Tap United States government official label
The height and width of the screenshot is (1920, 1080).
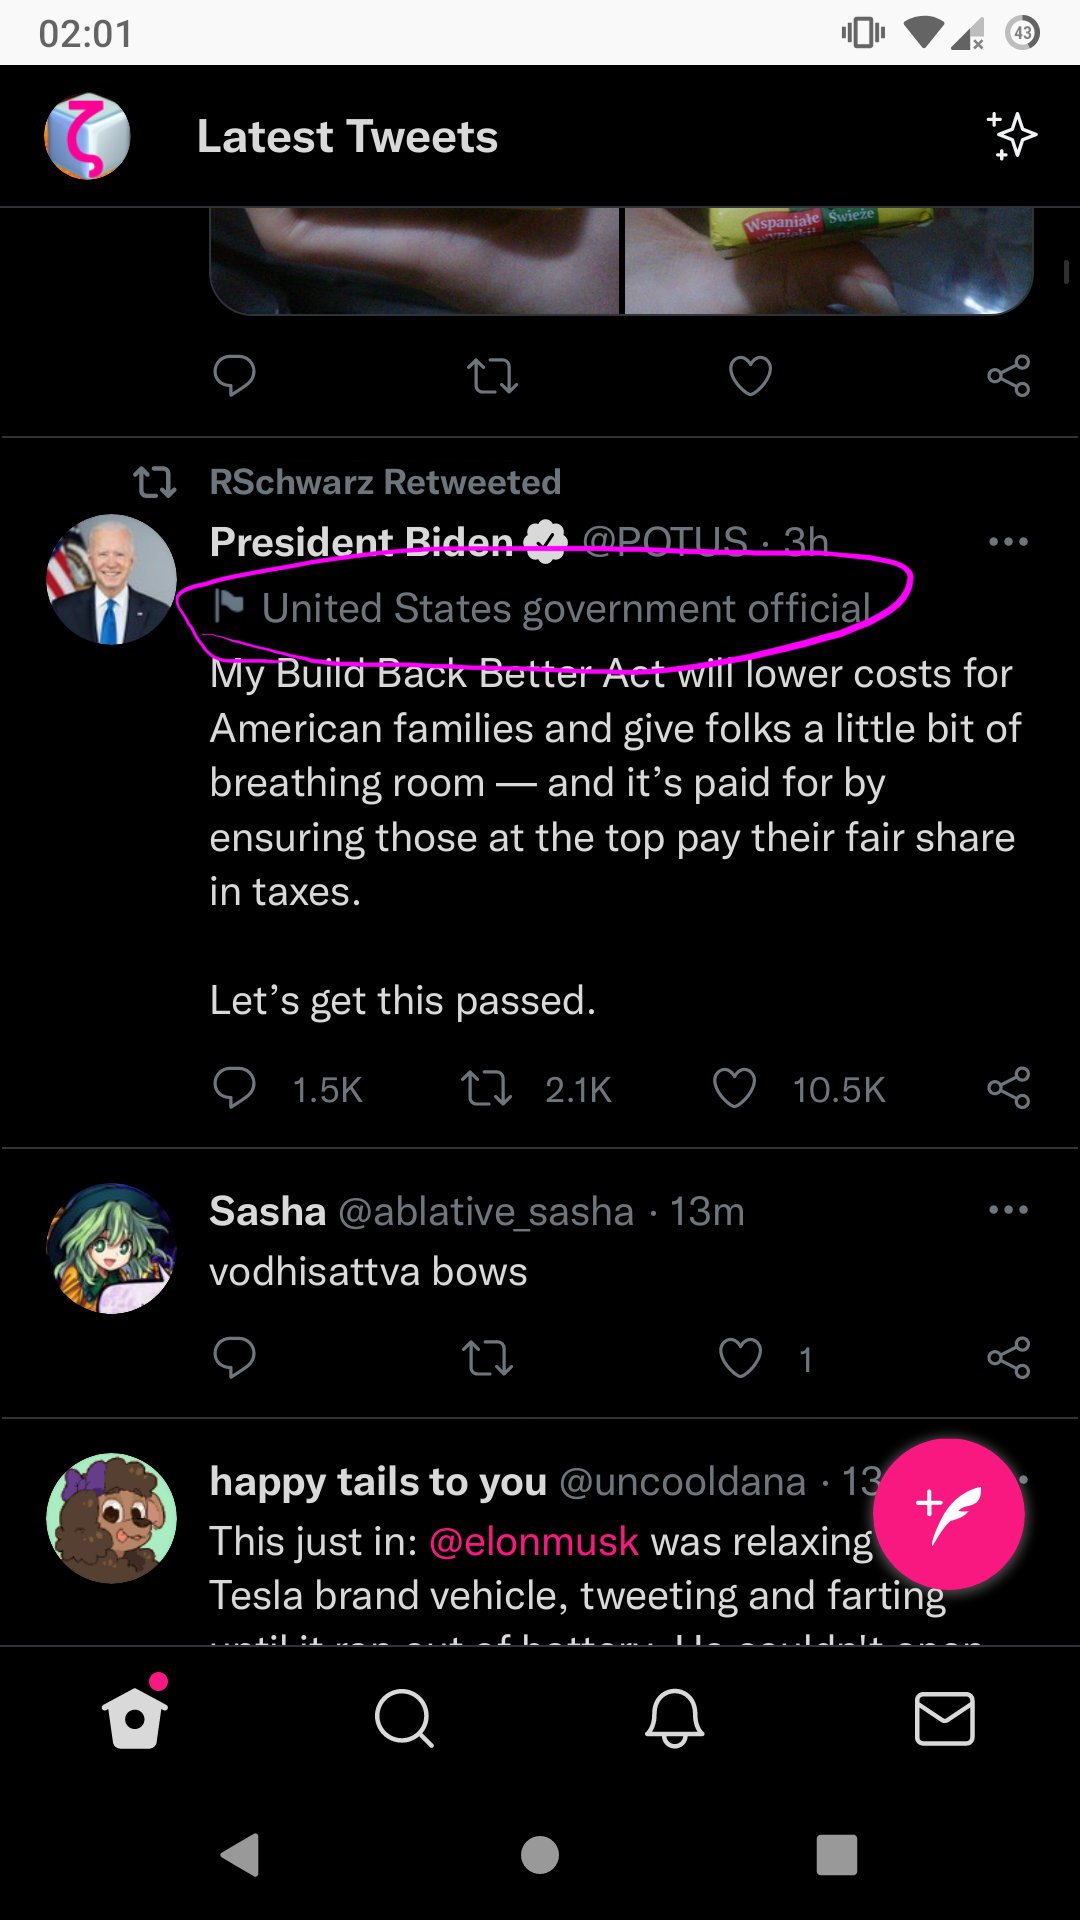565,608
